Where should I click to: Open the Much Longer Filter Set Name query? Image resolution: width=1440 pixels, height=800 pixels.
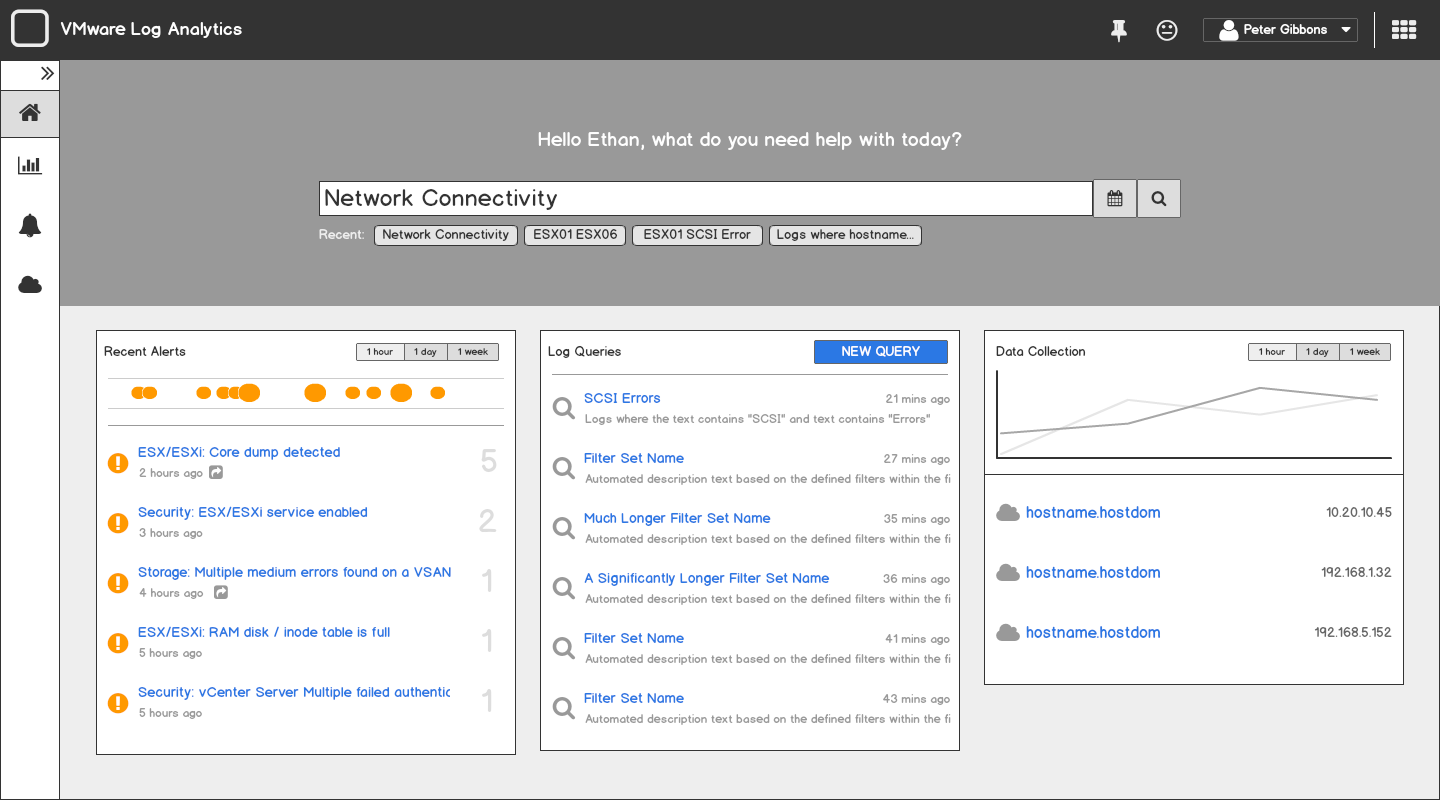[x=677, y=518]
